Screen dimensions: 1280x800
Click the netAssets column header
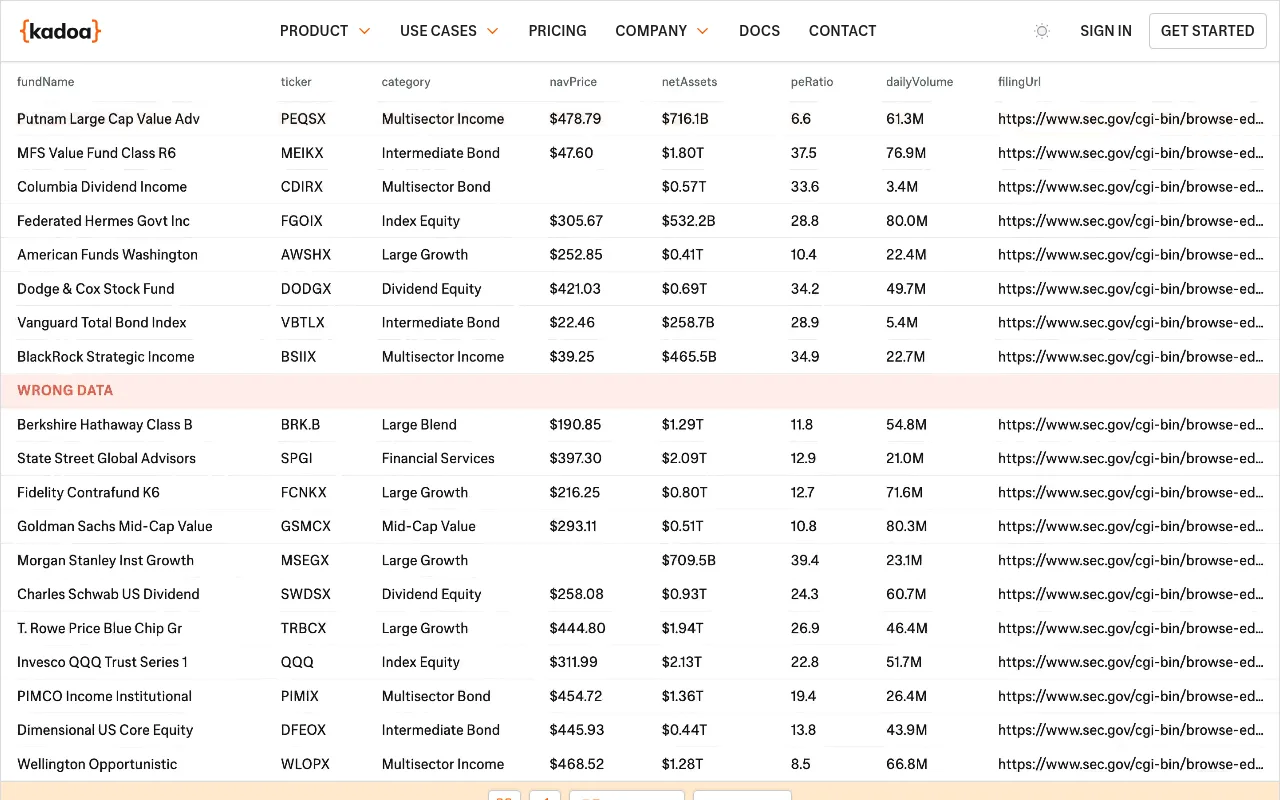point(689,82)
